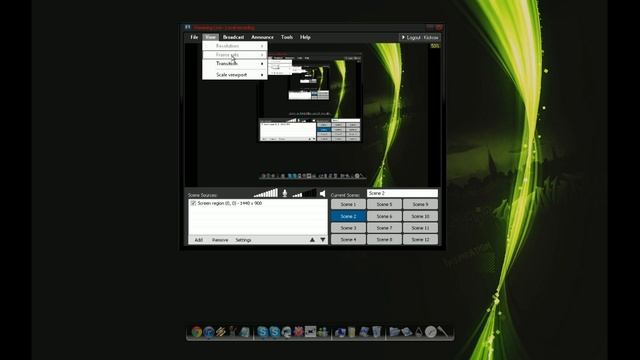Switch to Scene 3

pos(348,228)
